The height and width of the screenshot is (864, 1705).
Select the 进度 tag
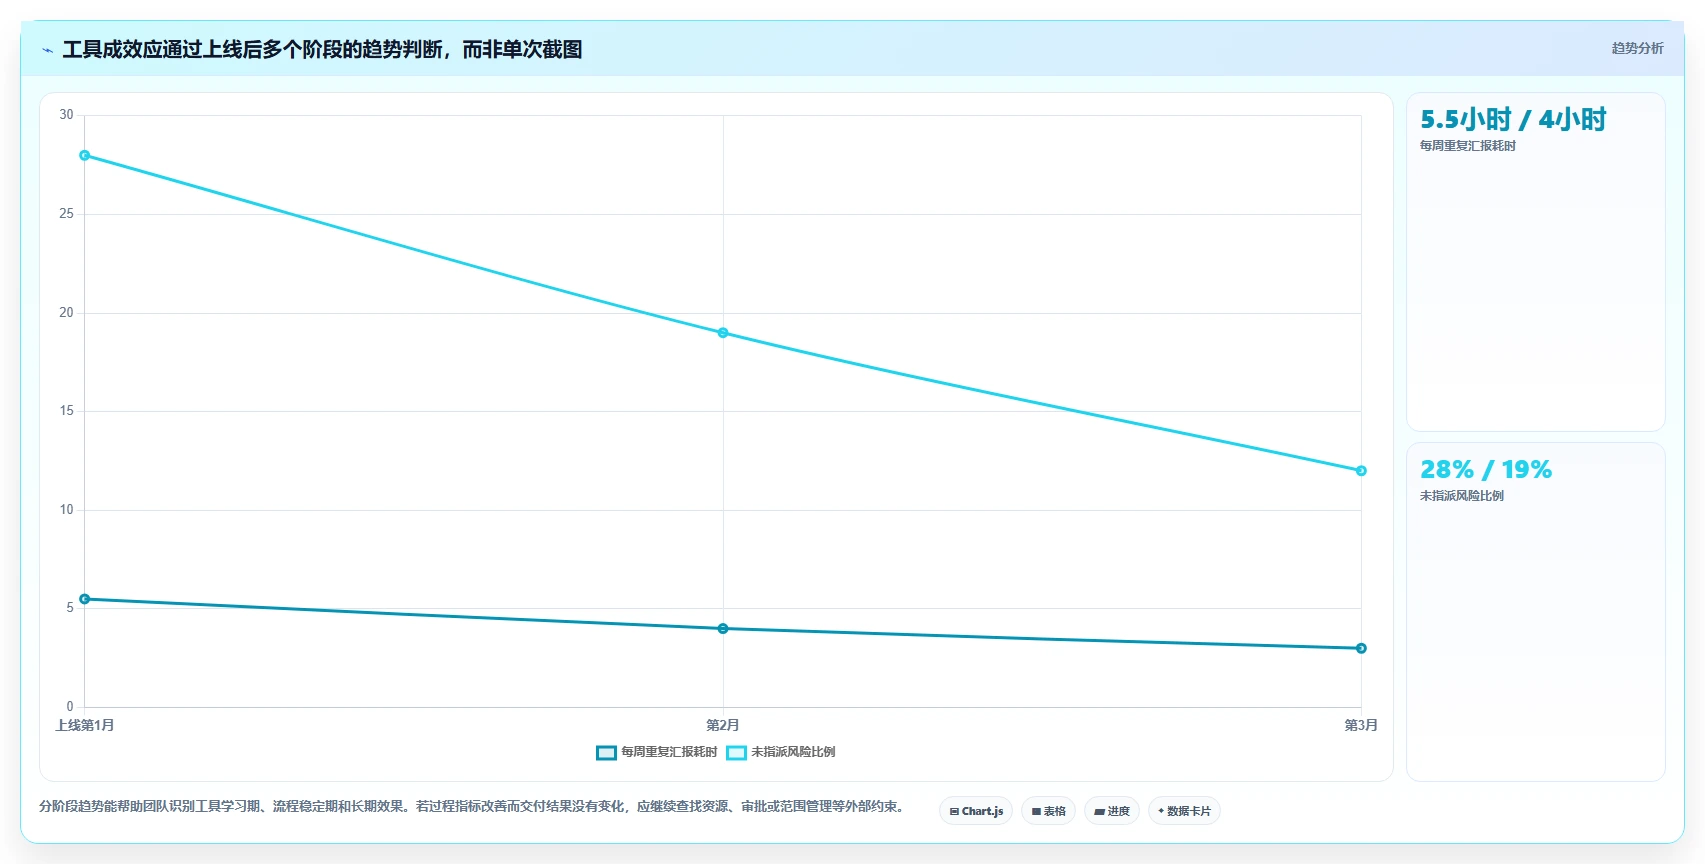(1112, 811)
